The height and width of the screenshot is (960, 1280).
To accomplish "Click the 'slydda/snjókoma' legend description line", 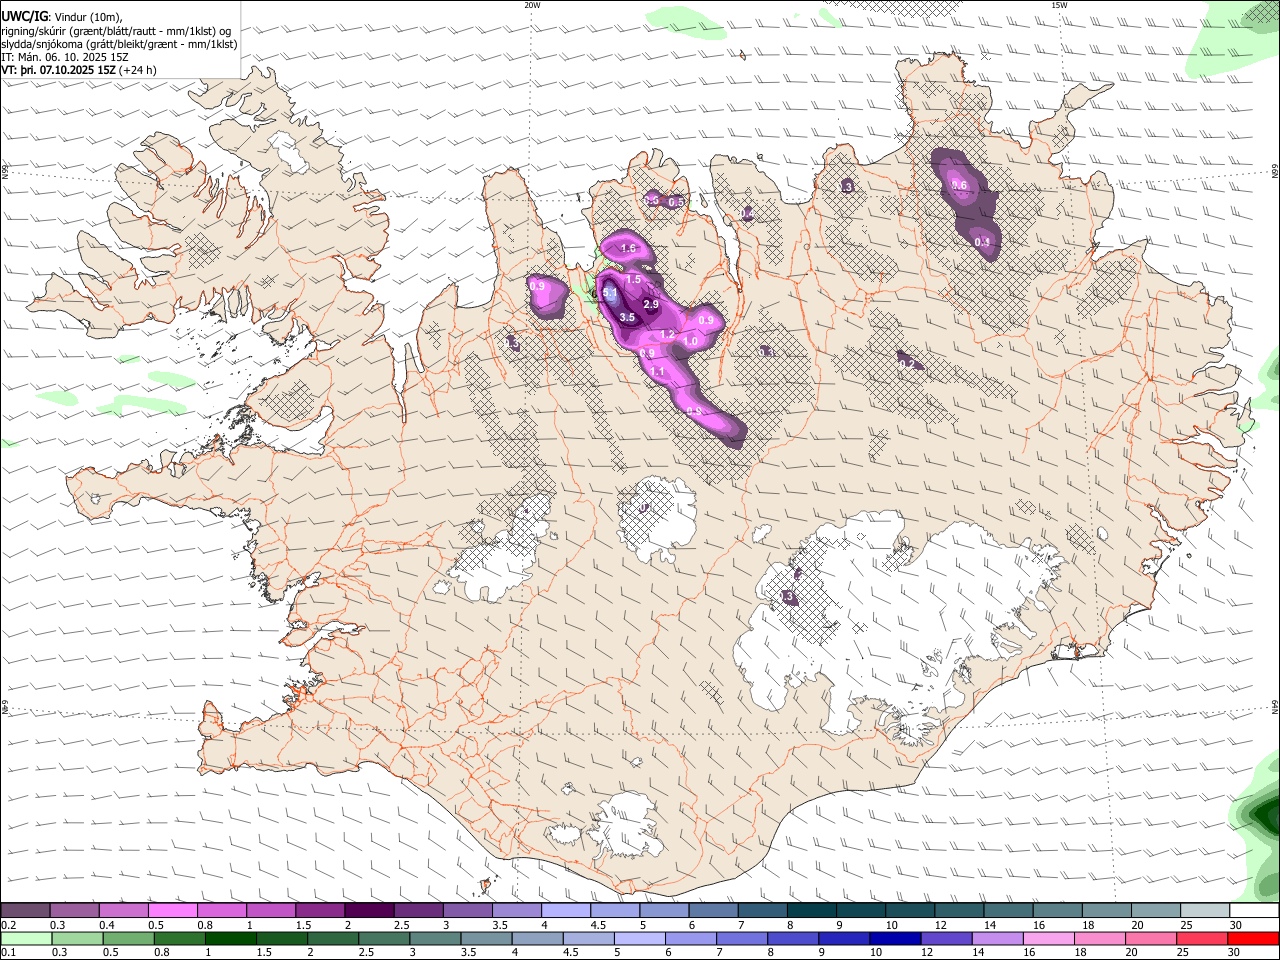I will pyautogui.click(x=119, y=44).
